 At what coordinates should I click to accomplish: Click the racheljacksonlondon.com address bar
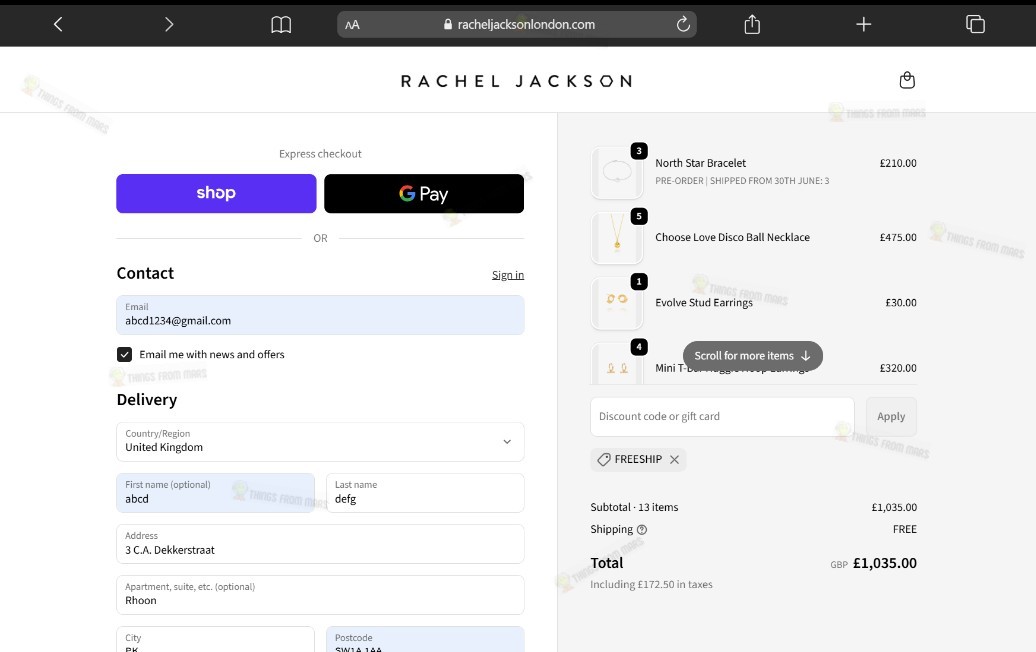point(517,24)
